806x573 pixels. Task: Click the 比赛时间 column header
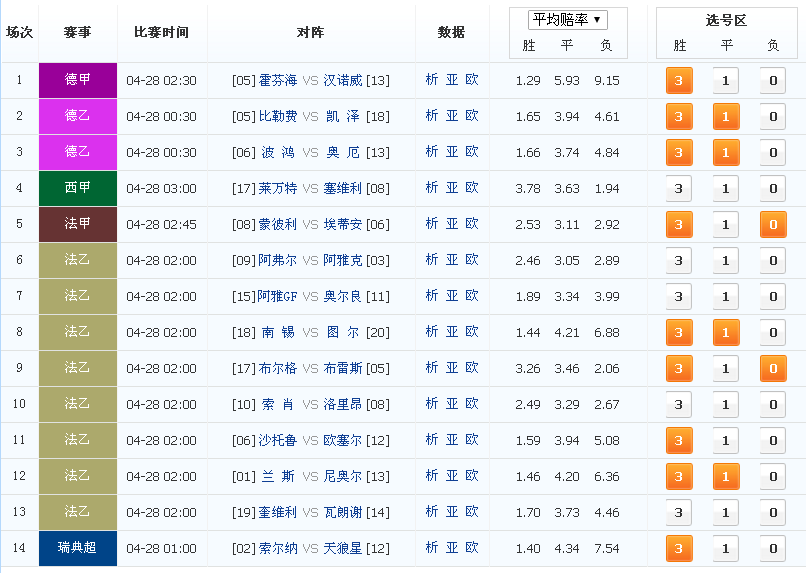coord(161,32)
